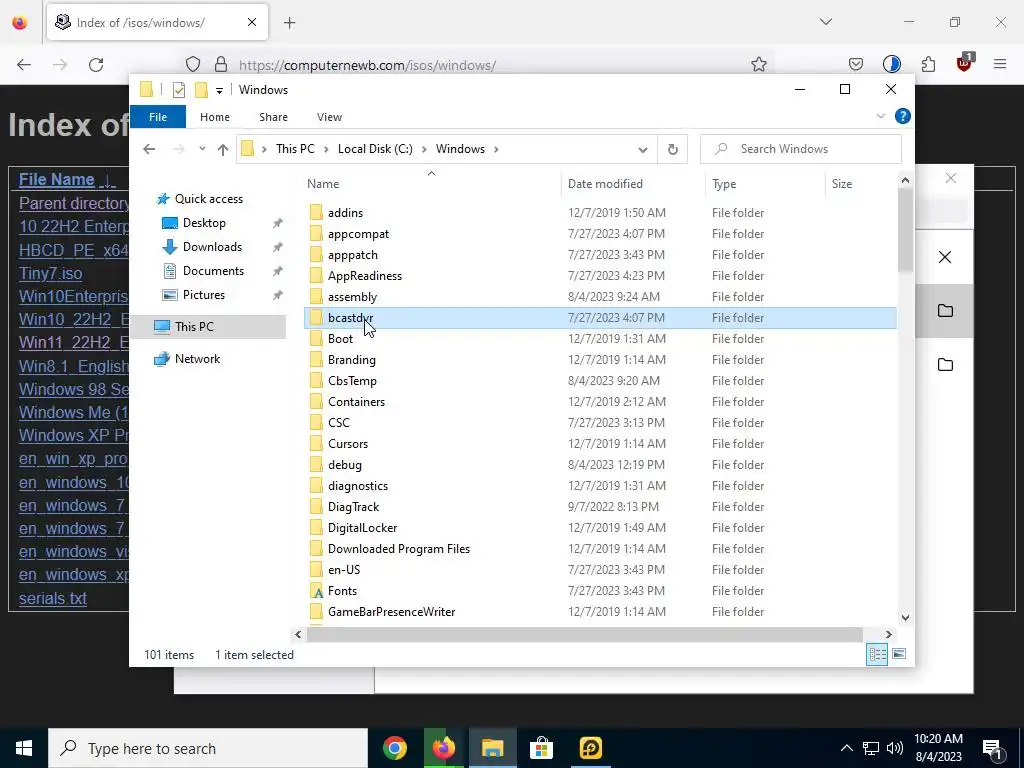Click the uBlock Origin toolbar icon
1024x768 pixels.
(x=965, y=63)
